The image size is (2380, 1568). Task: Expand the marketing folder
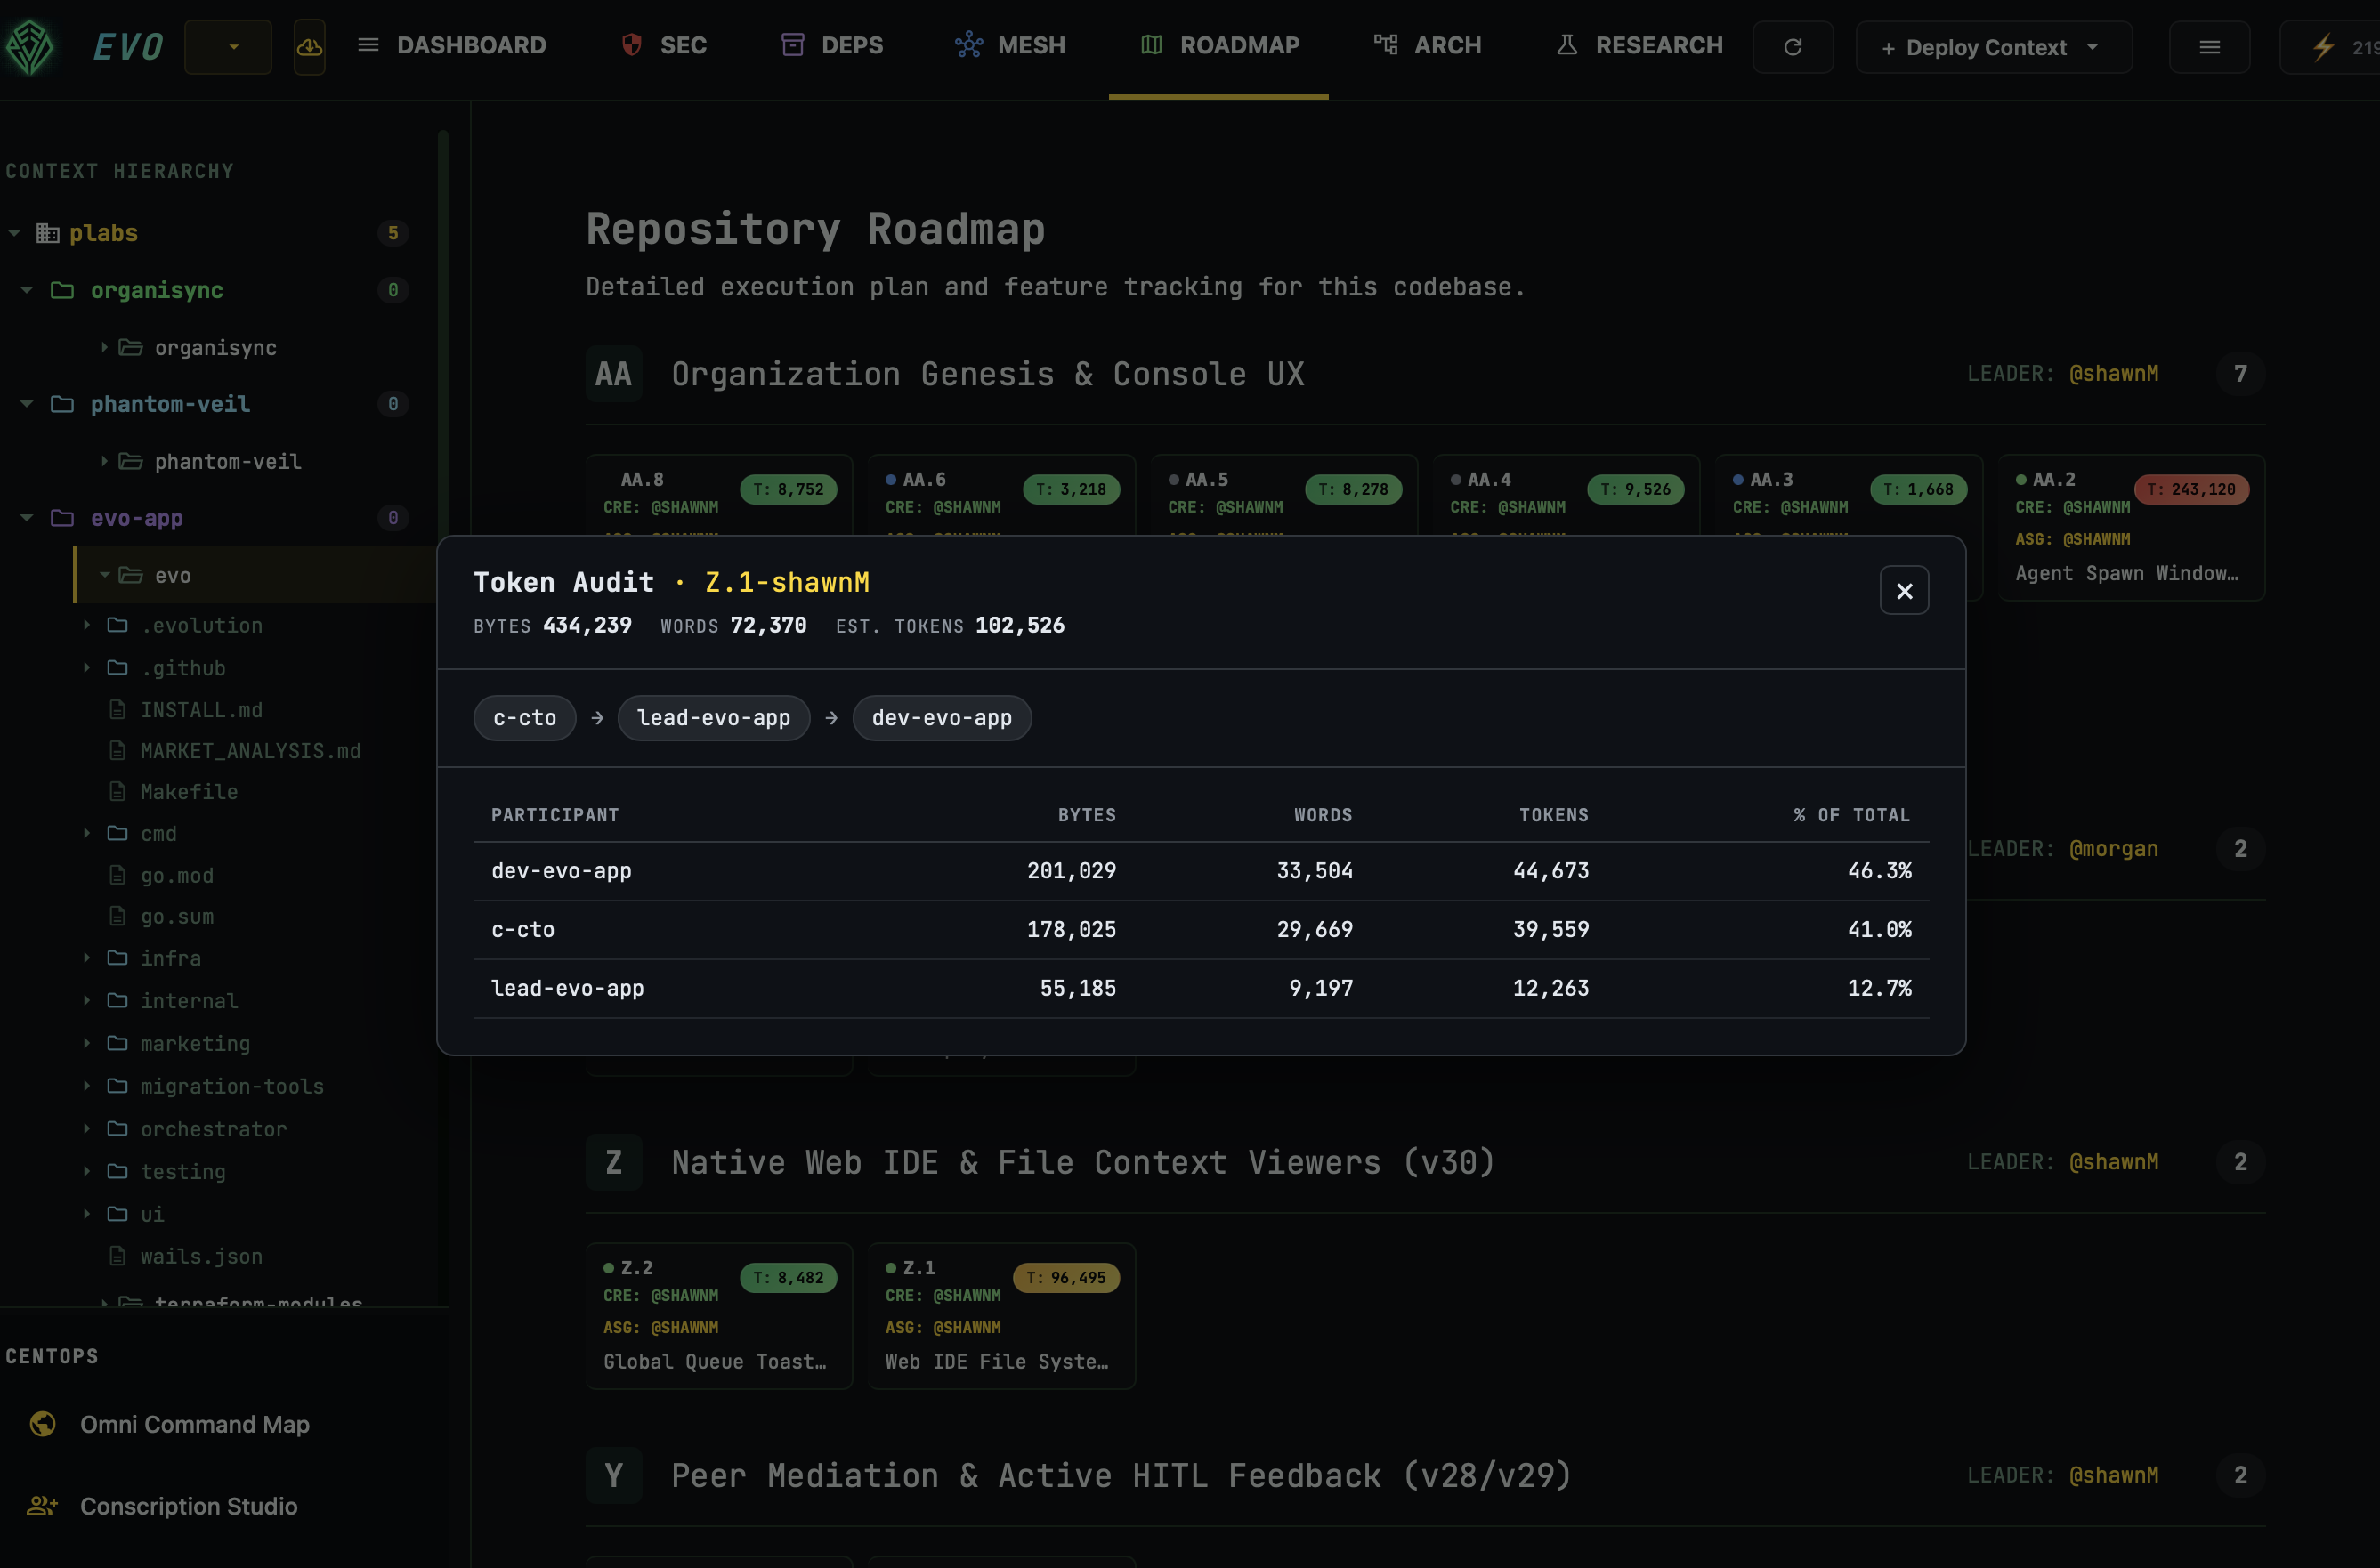point(87,1043)
